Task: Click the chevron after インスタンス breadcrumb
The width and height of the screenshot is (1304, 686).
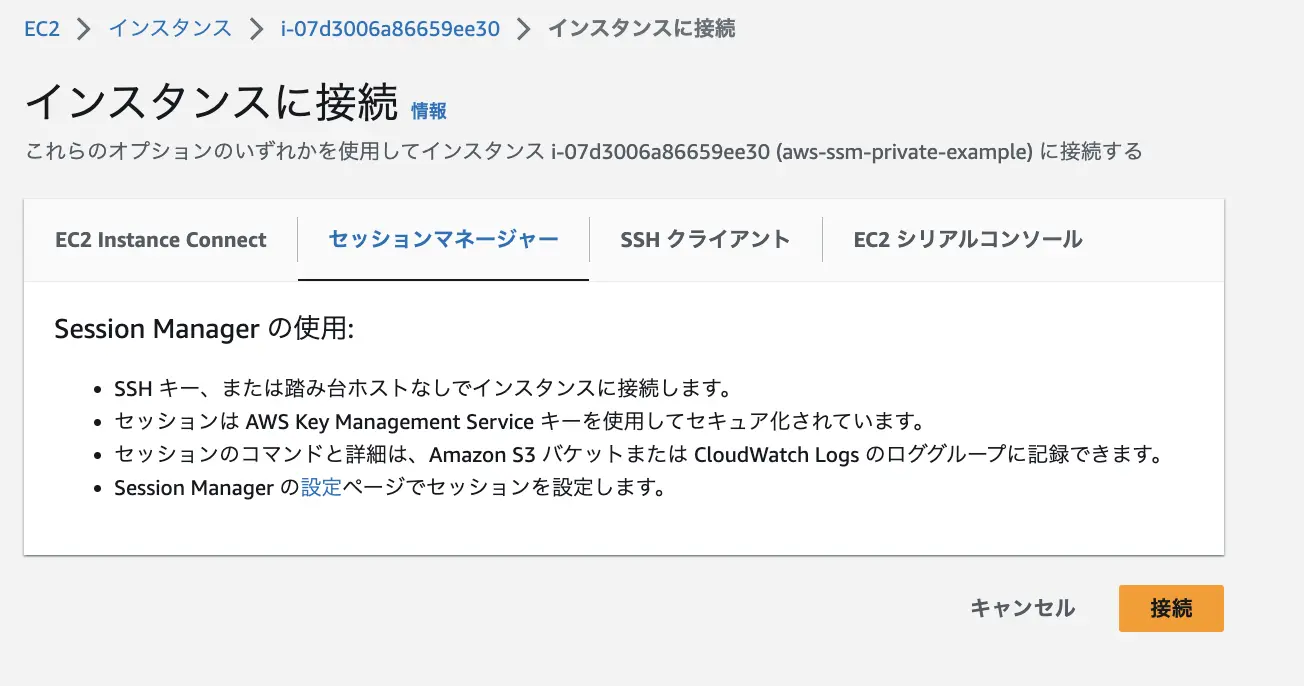Action: 257,28
